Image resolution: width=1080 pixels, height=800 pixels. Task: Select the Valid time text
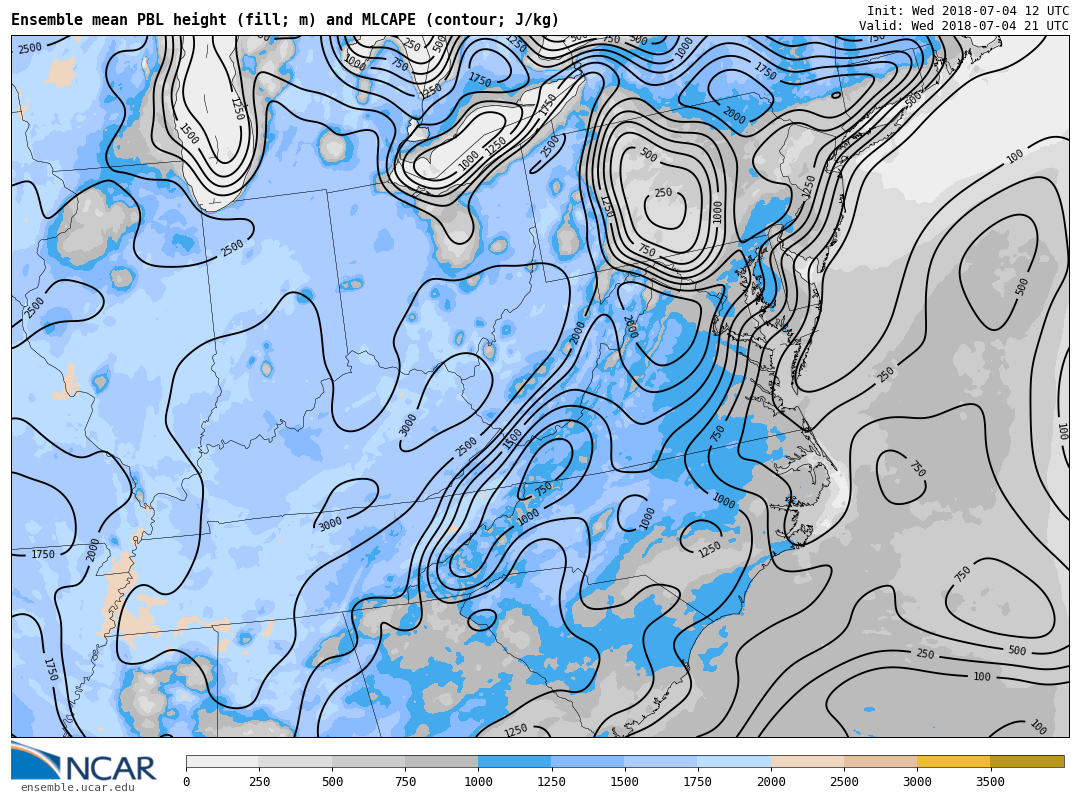pos(963,26)
